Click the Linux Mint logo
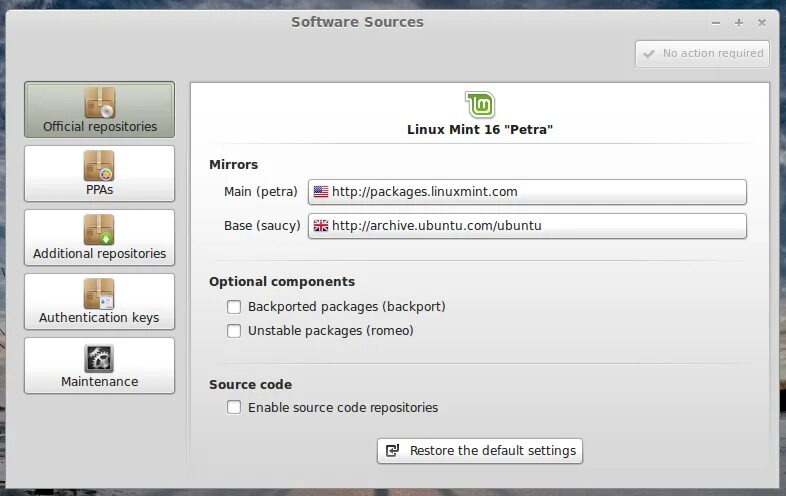 (x=480, y=104)
